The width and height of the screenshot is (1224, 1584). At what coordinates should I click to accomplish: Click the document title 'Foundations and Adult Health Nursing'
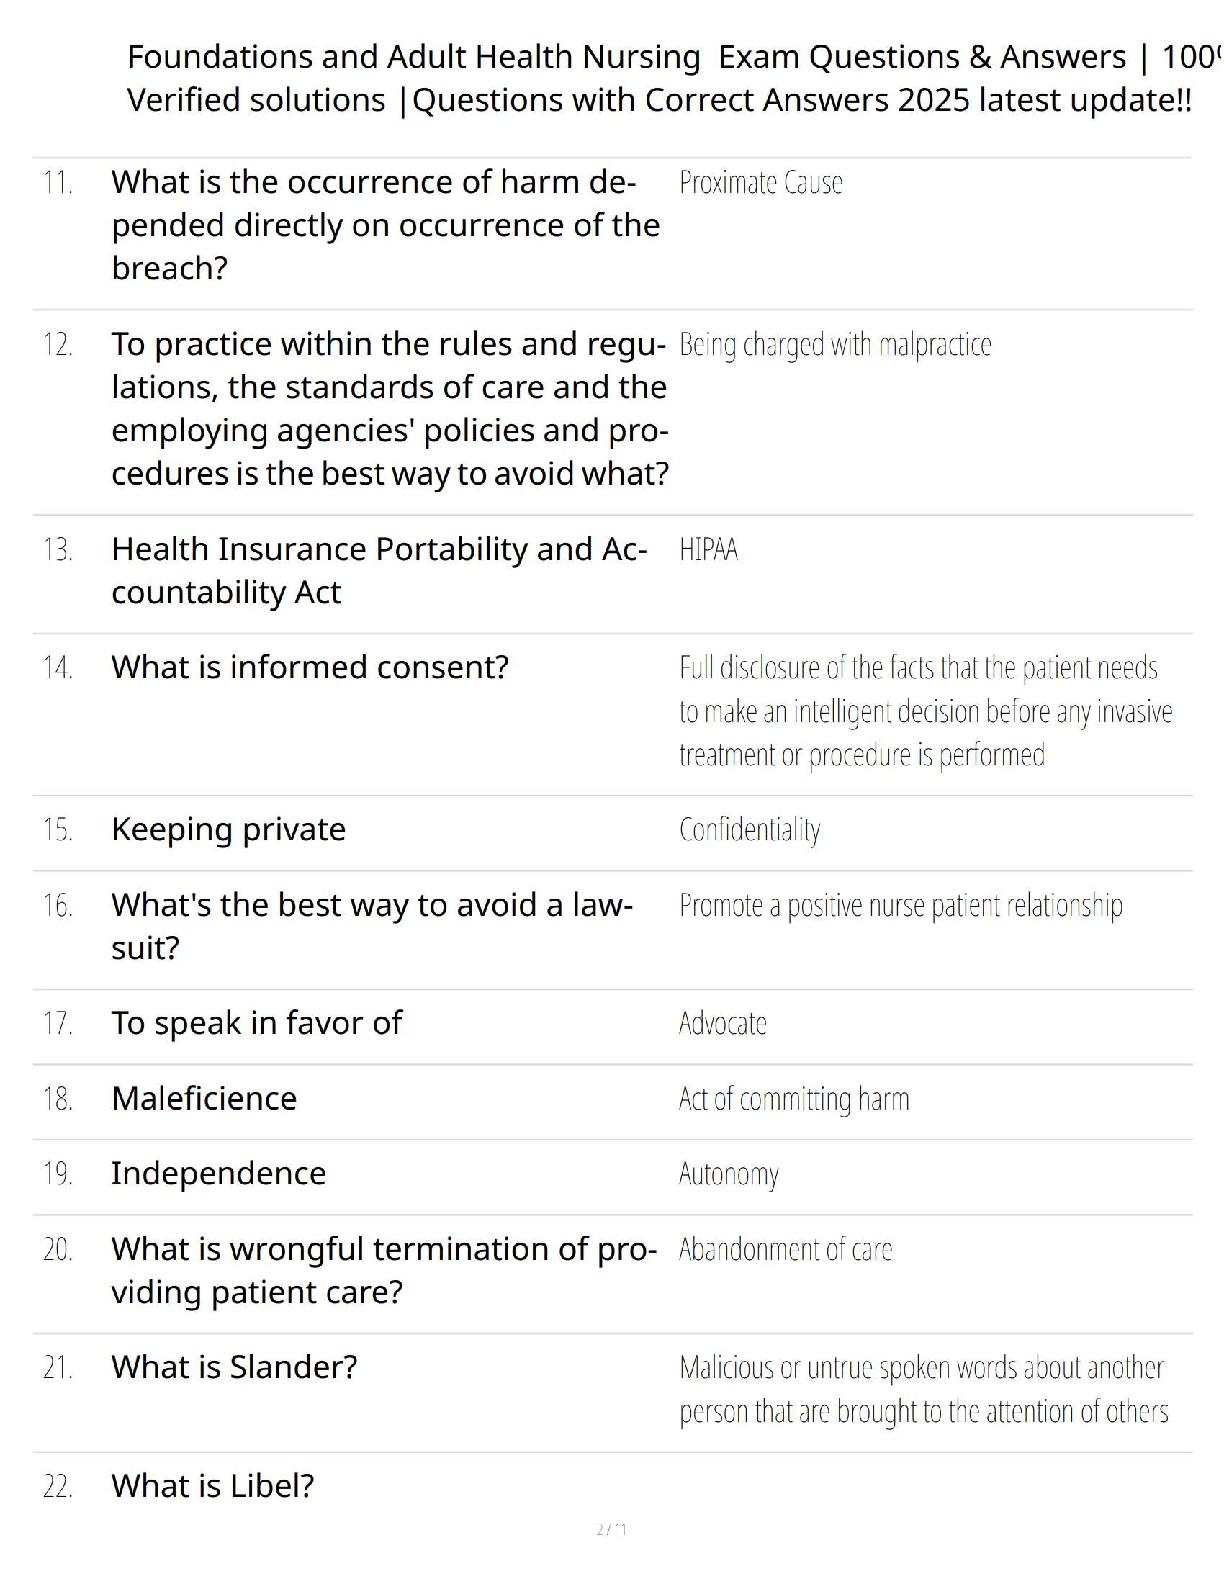click(x=413, y=57)
